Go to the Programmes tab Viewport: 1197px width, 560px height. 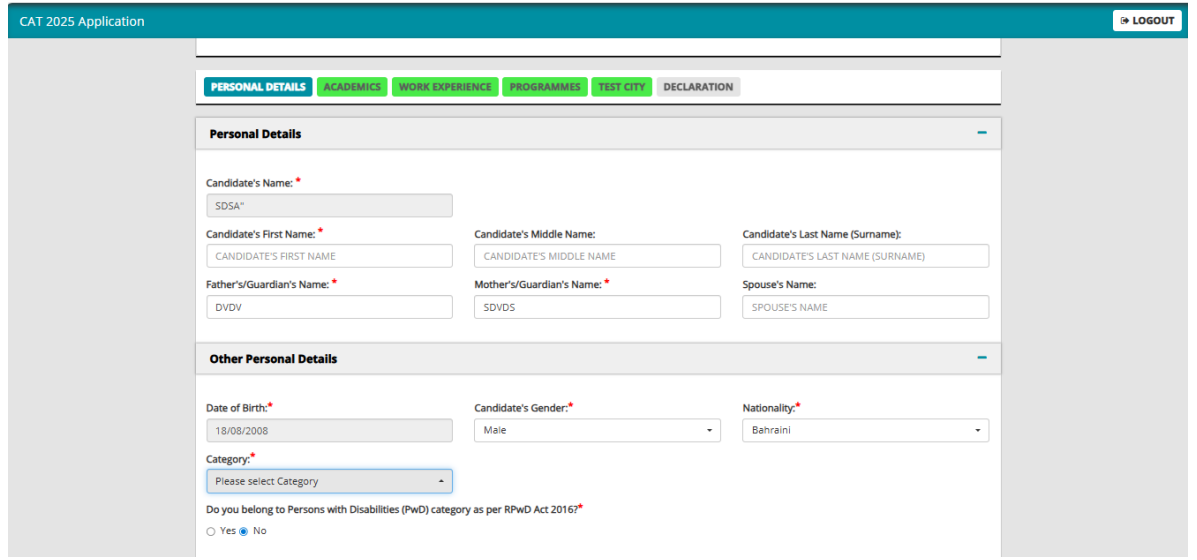coord(545,87)
